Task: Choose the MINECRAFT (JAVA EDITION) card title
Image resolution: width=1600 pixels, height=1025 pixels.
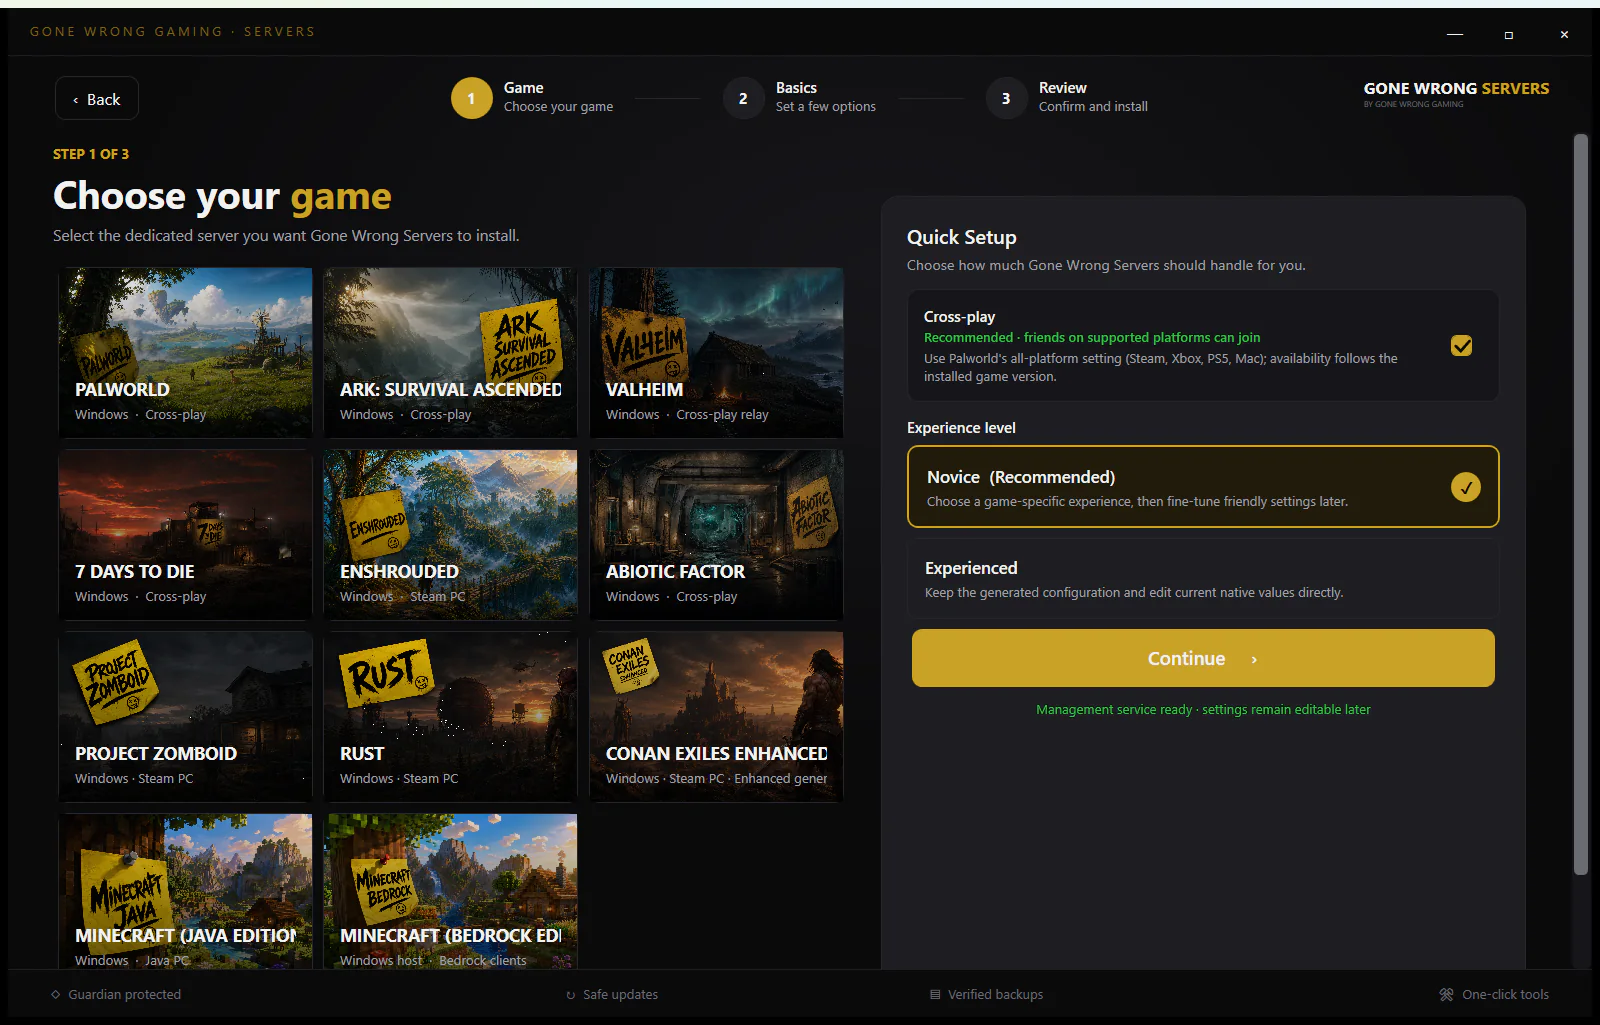Action: click(x=186, y=936)
